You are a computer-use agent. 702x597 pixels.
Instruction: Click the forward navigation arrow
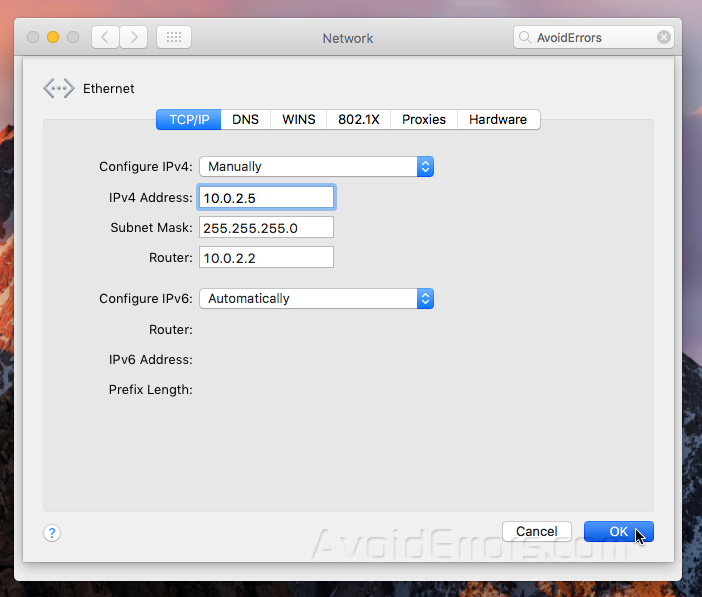pyautogui.click(x=133, y=38)
